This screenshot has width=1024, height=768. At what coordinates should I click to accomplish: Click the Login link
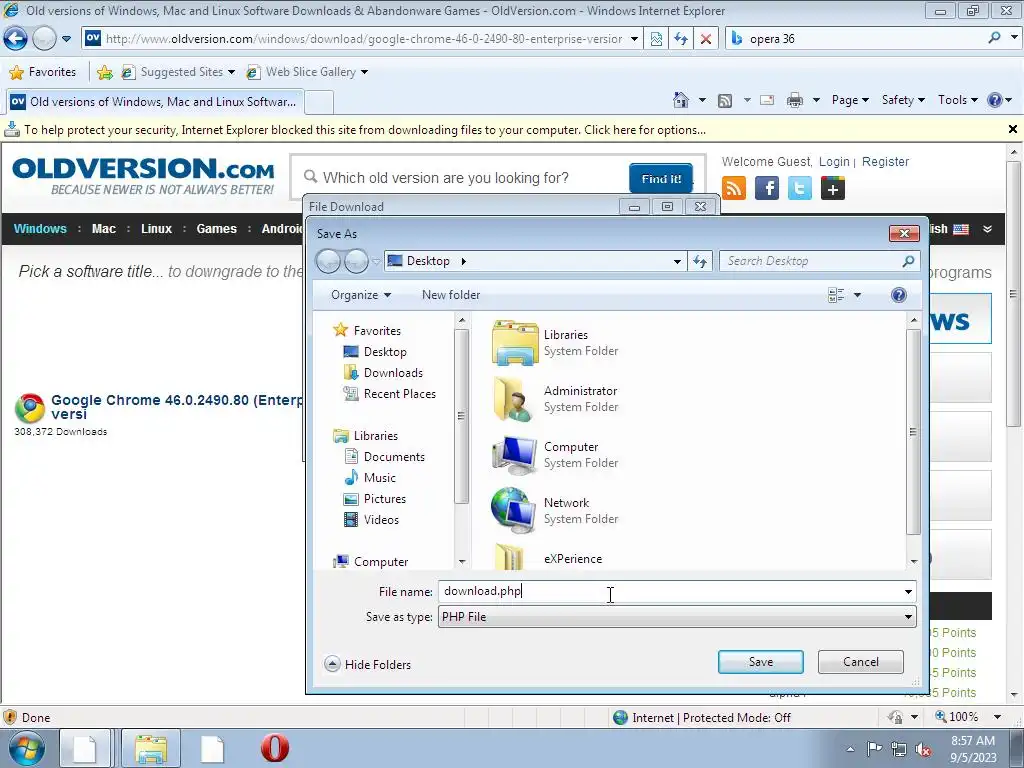[x=834, y=161]
